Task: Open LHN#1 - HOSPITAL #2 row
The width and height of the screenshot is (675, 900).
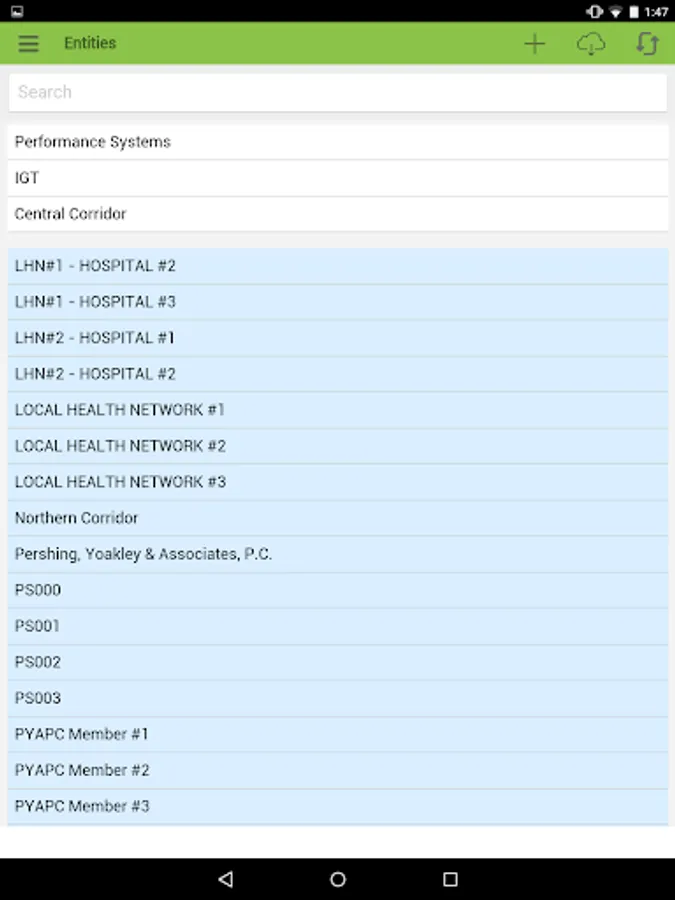Action: 338,266
